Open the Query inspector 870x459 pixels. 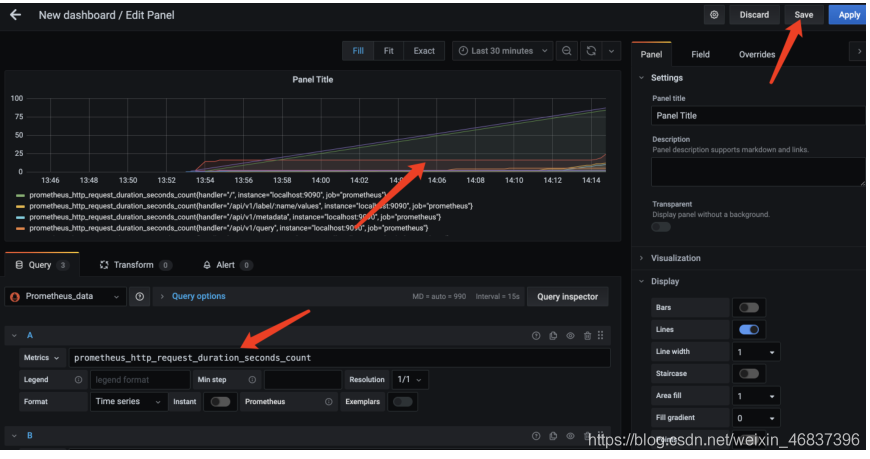[x=567, y=297]
